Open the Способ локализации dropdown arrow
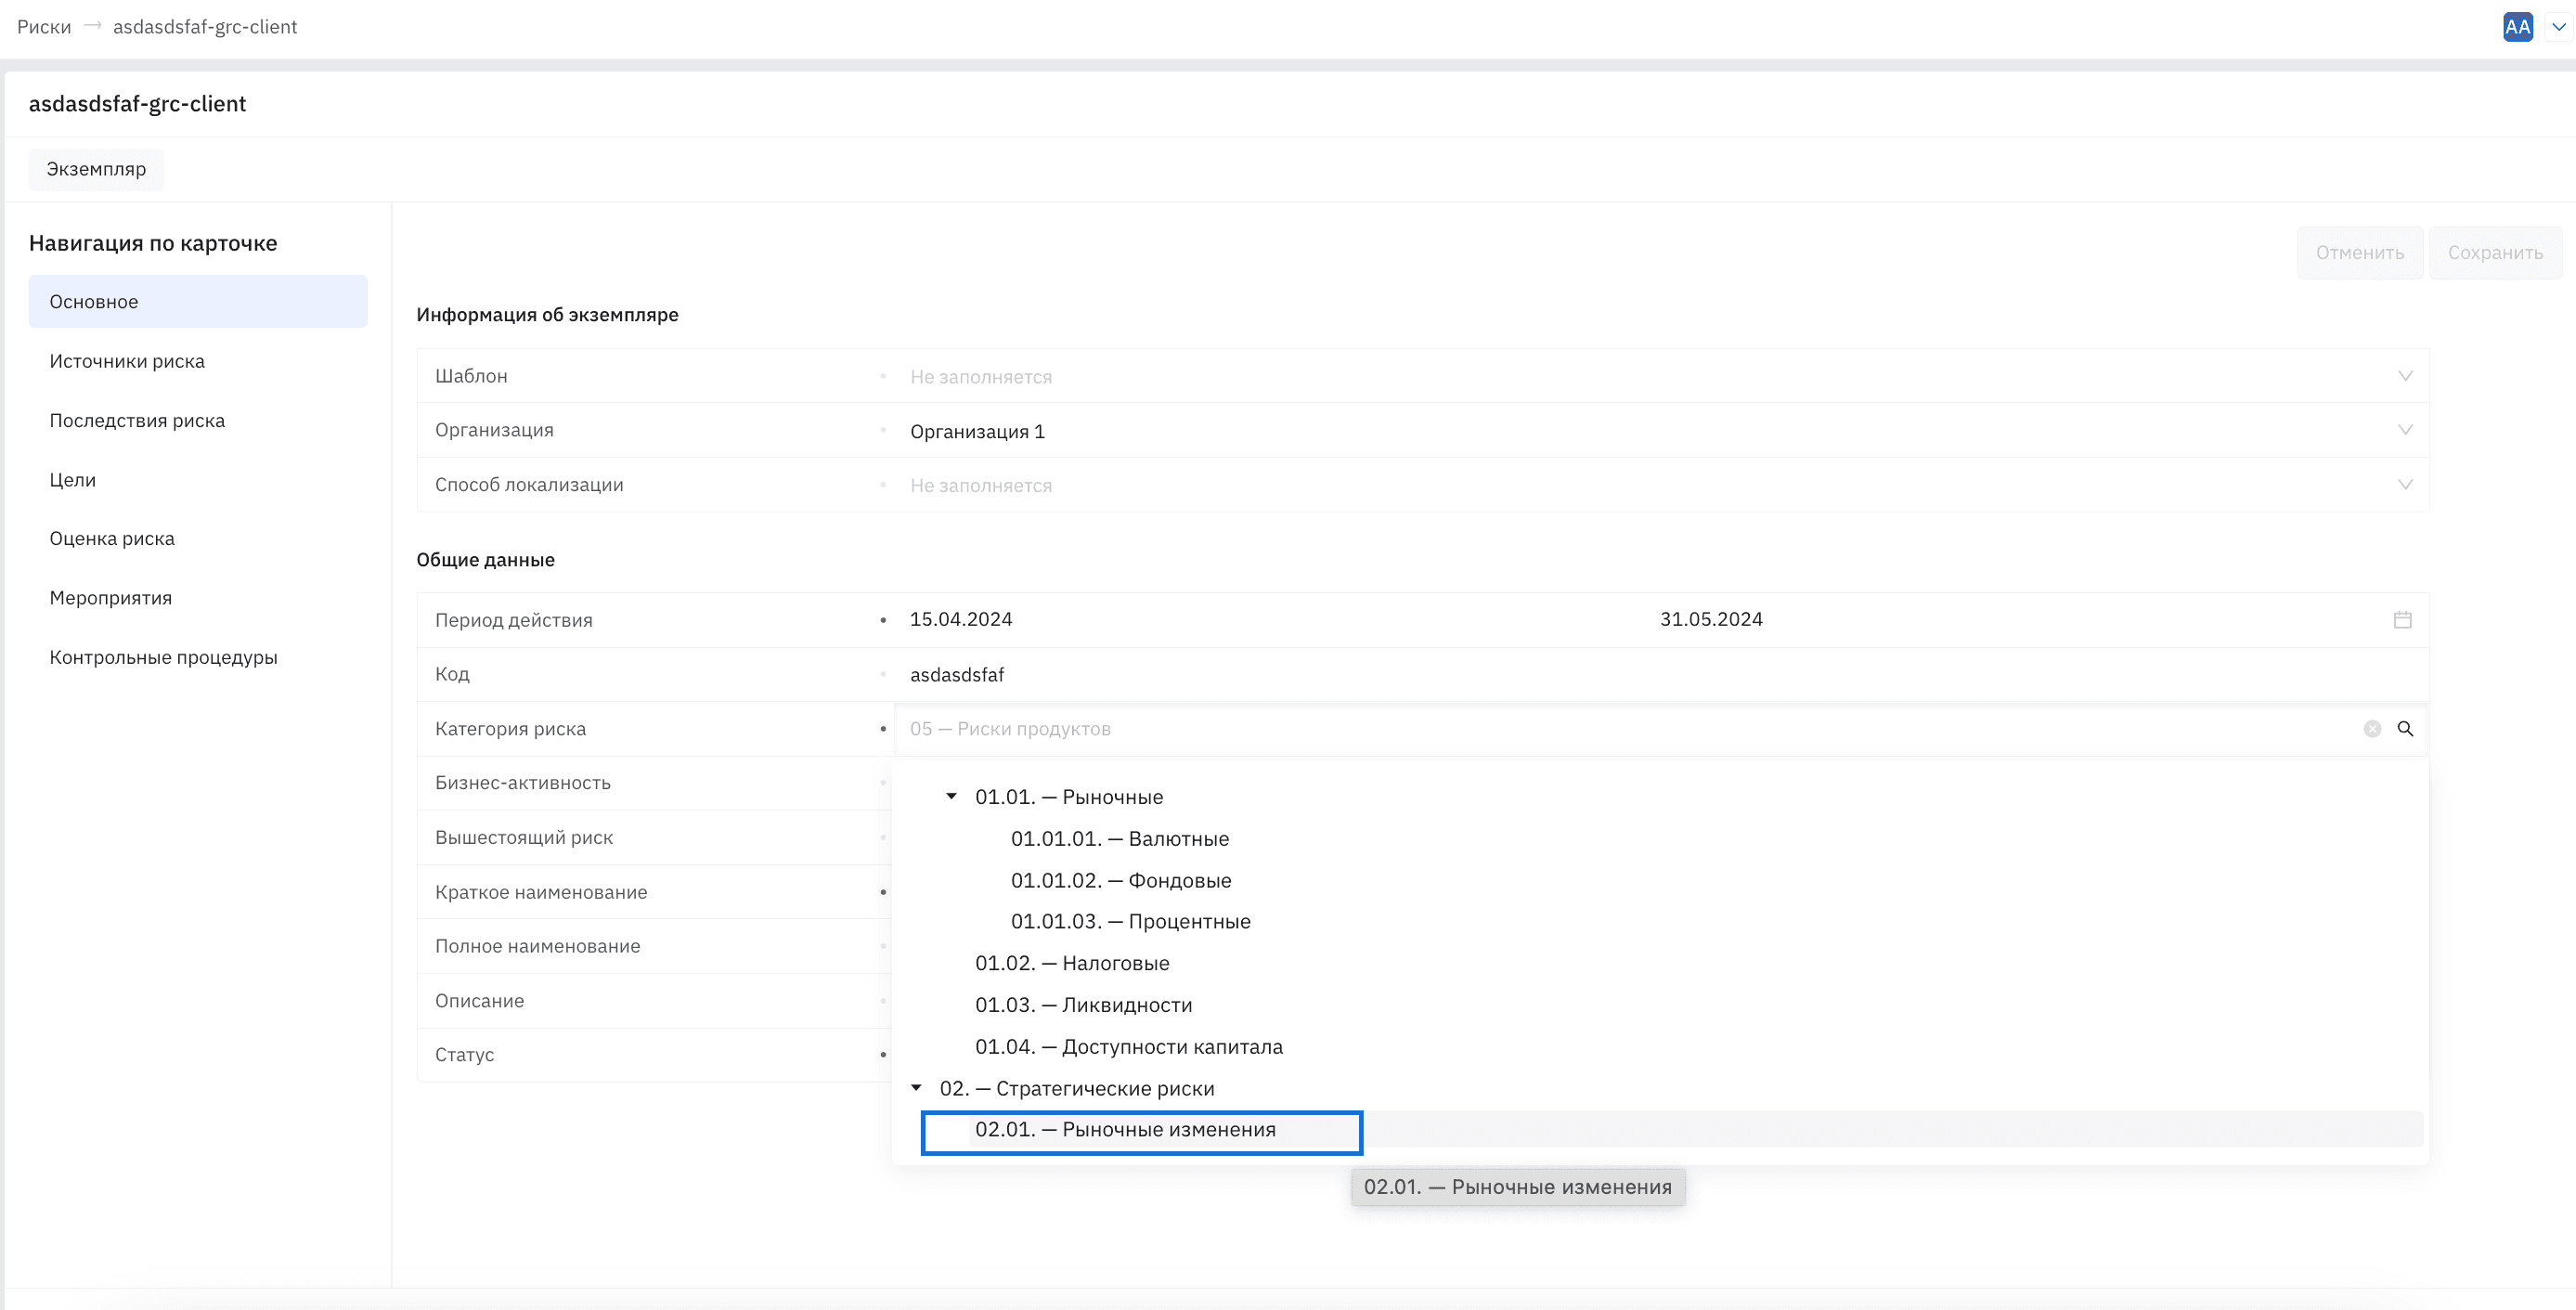The height and width of the screenshot is (1310, 2576). tap(2405, 485)
